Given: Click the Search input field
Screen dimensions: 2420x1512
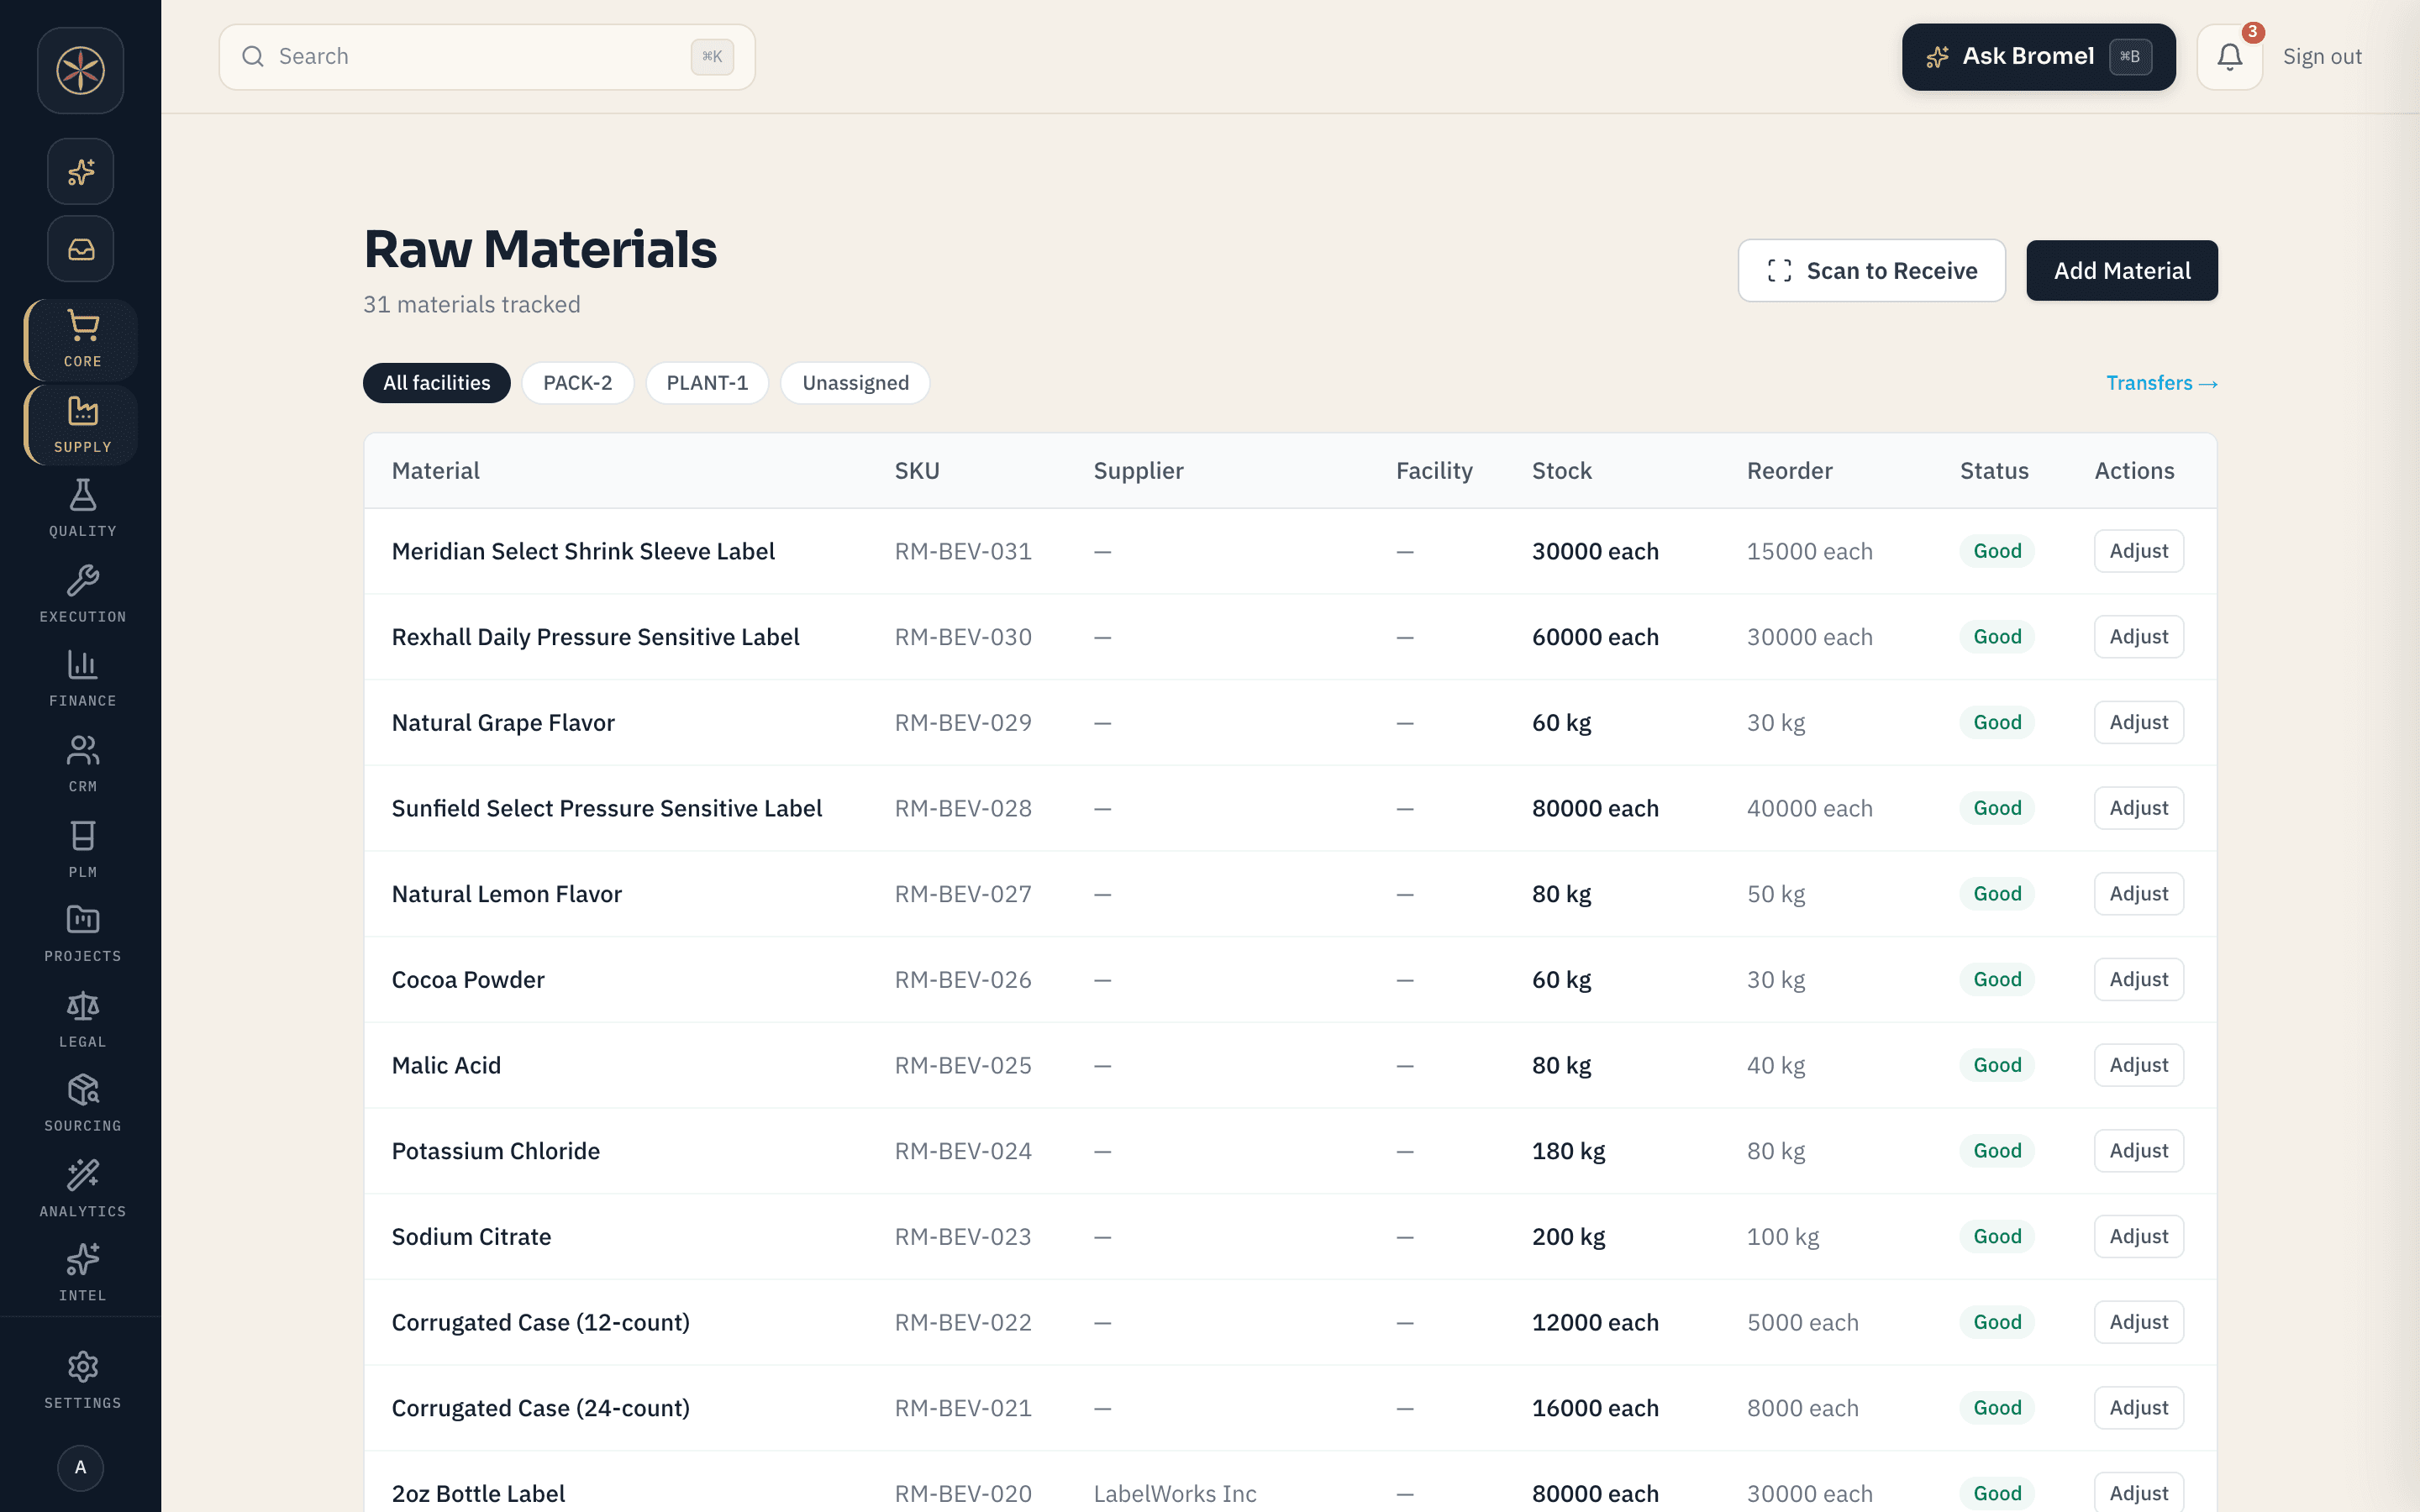Looking at the screenshot, I should (487, 57).
